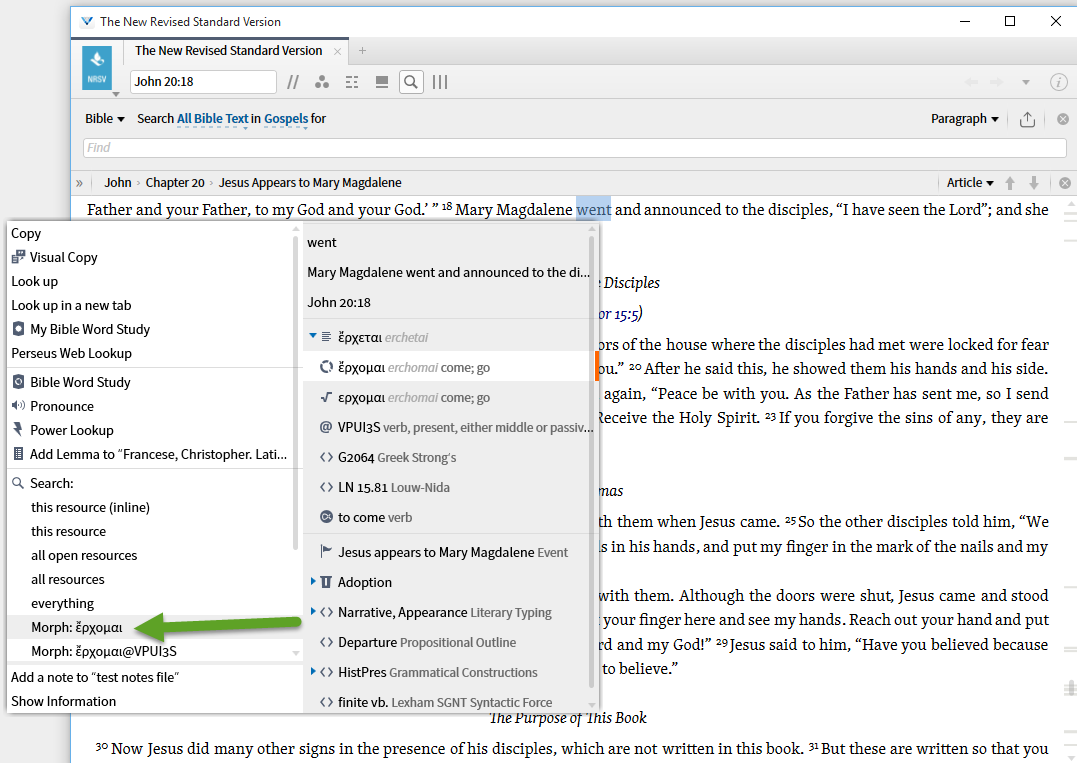The height and width of the screenshot is (763, 1077).
Task: Close the NRSV tab
Action: [x=337, y=52]
